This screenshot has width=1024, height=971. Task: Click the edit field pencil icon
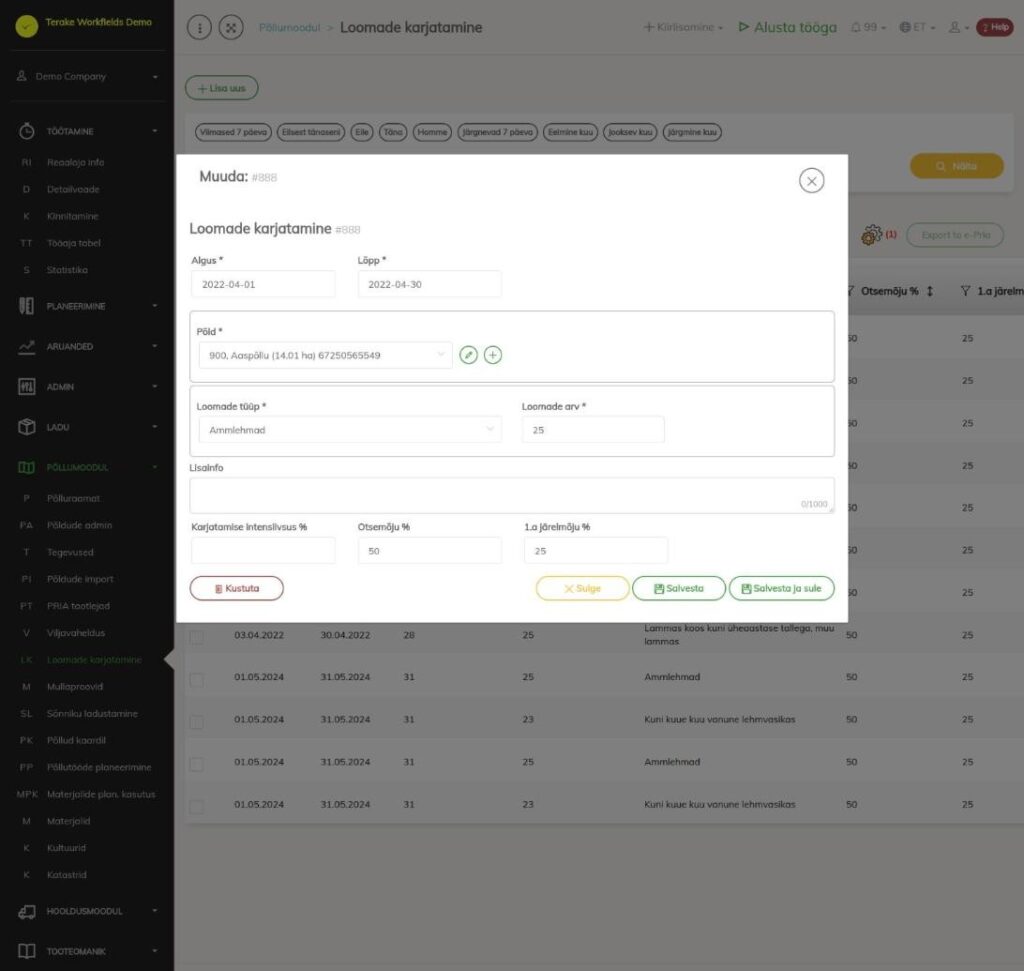click(468, 355)
